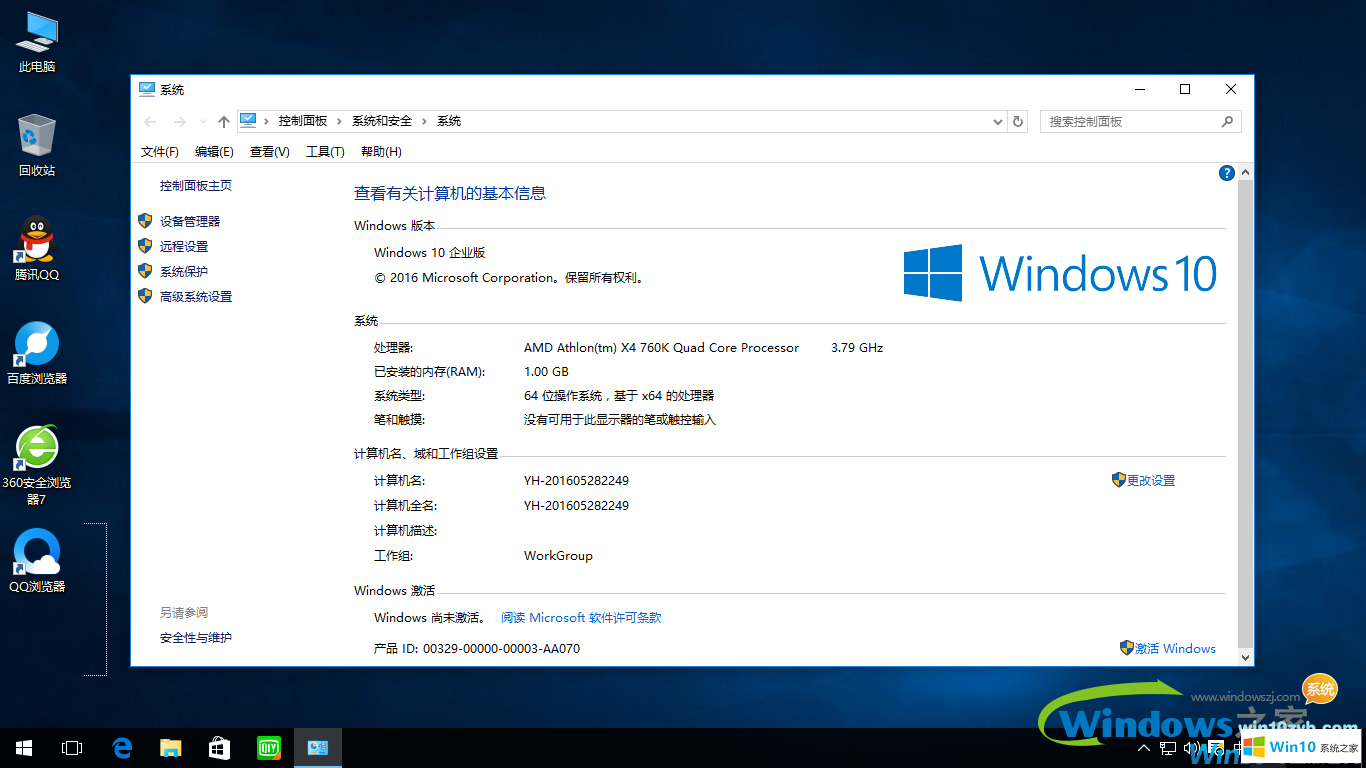Click WorkGroup value text
Viewport: 1366px width, 768px height.
pyautogui.click(x=558, y=556)
